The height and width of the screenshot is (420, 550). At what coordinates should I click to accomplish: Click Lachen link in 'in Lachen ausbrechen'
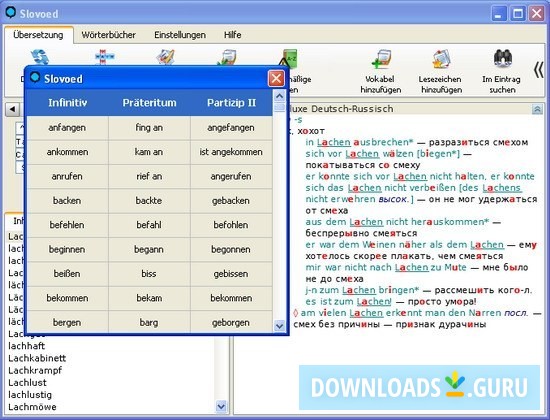(334, 142)
